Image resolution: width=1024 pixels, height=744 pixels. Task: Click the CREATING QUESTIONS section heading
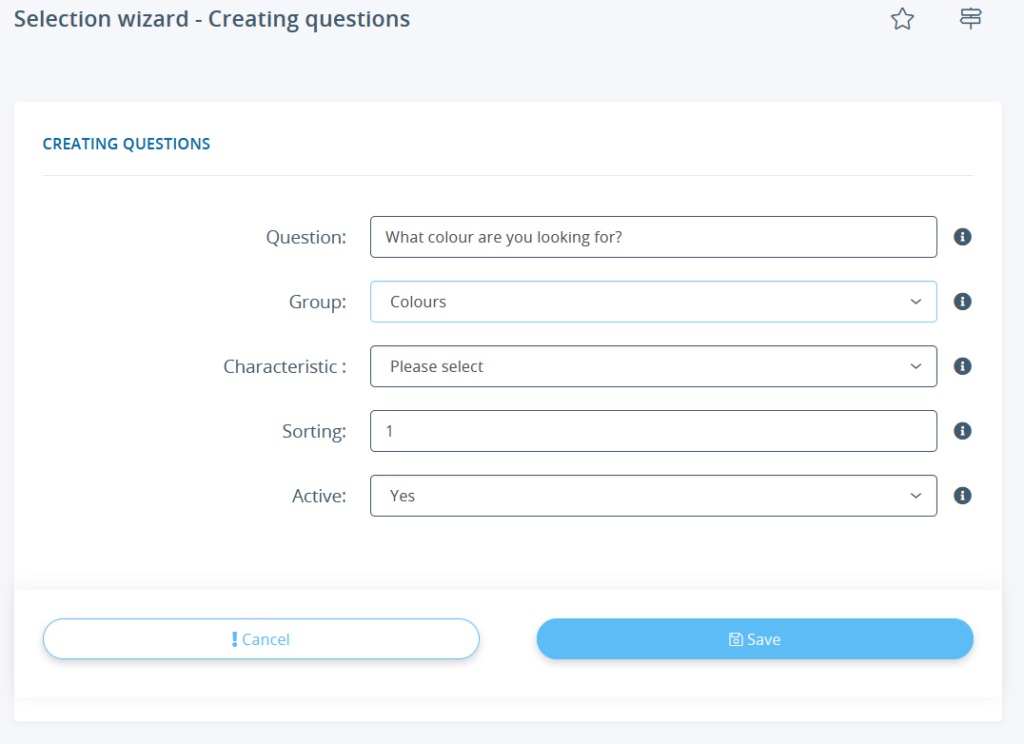[126, 143]
